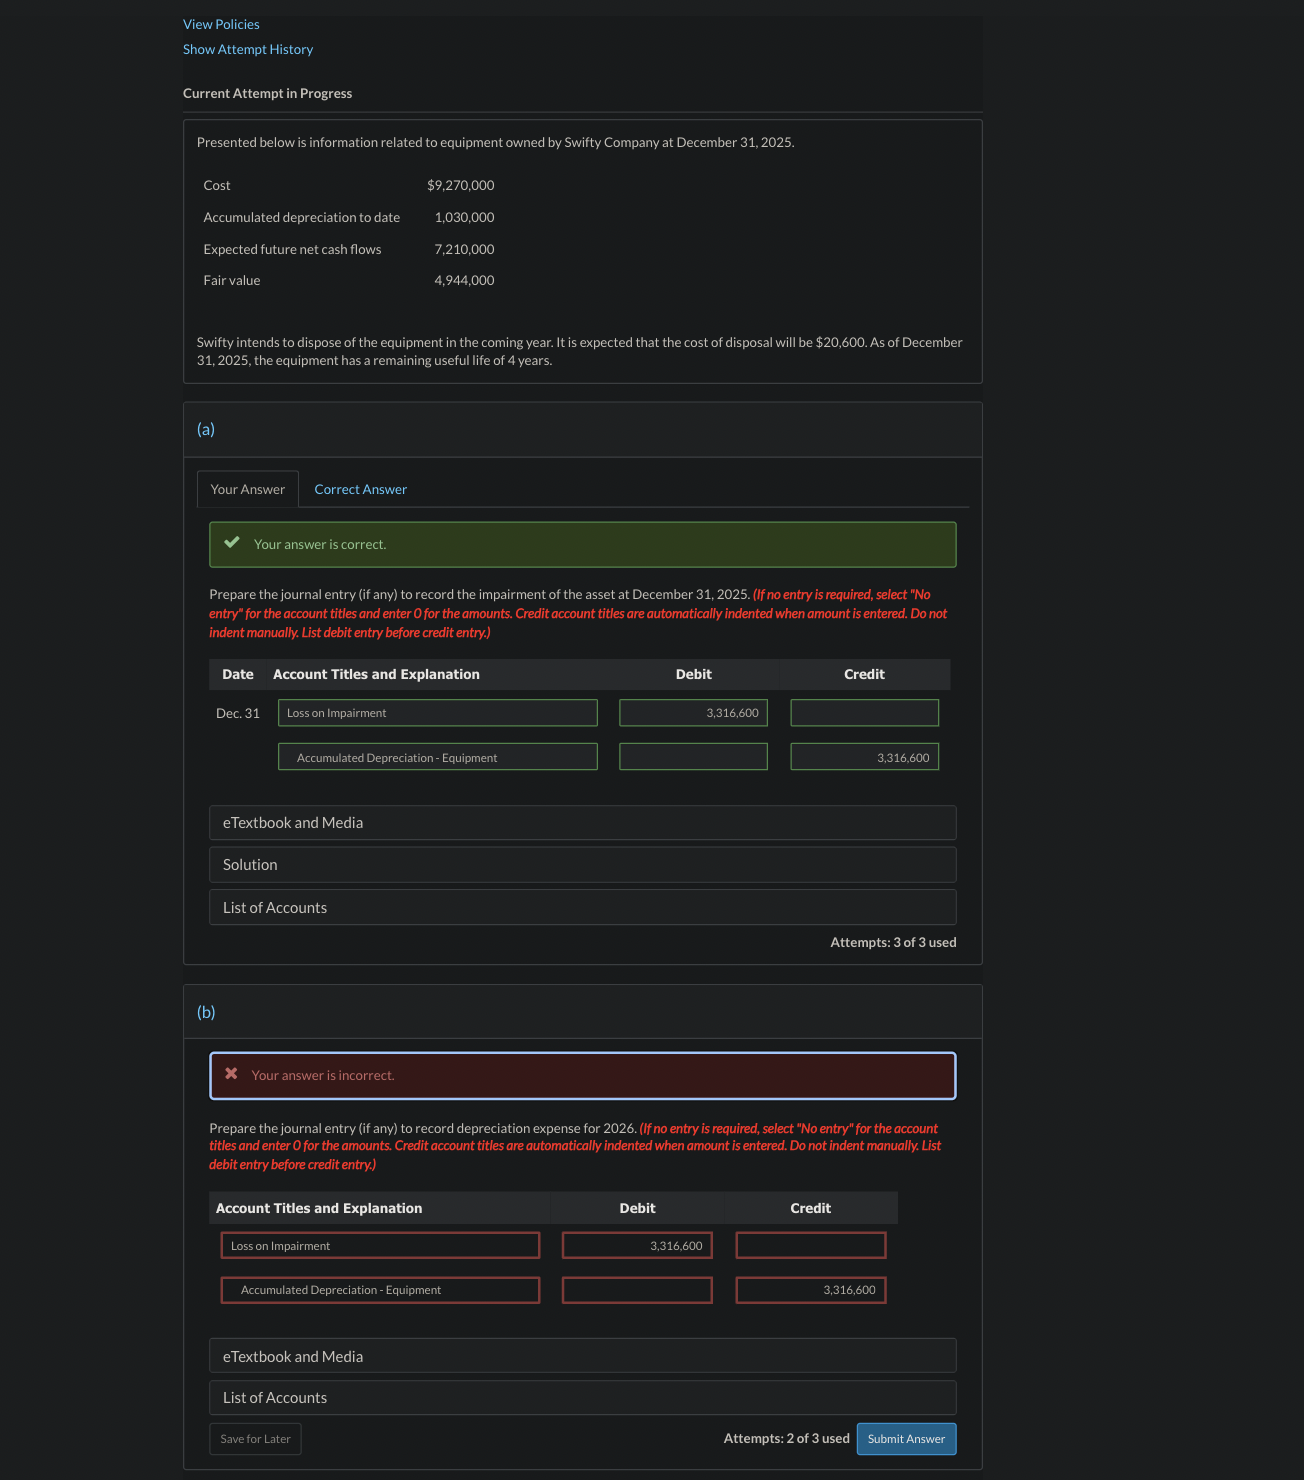Screen dimensions: 1304x1480
Task: Select the Your Answer tab
Action: [247, 489]
